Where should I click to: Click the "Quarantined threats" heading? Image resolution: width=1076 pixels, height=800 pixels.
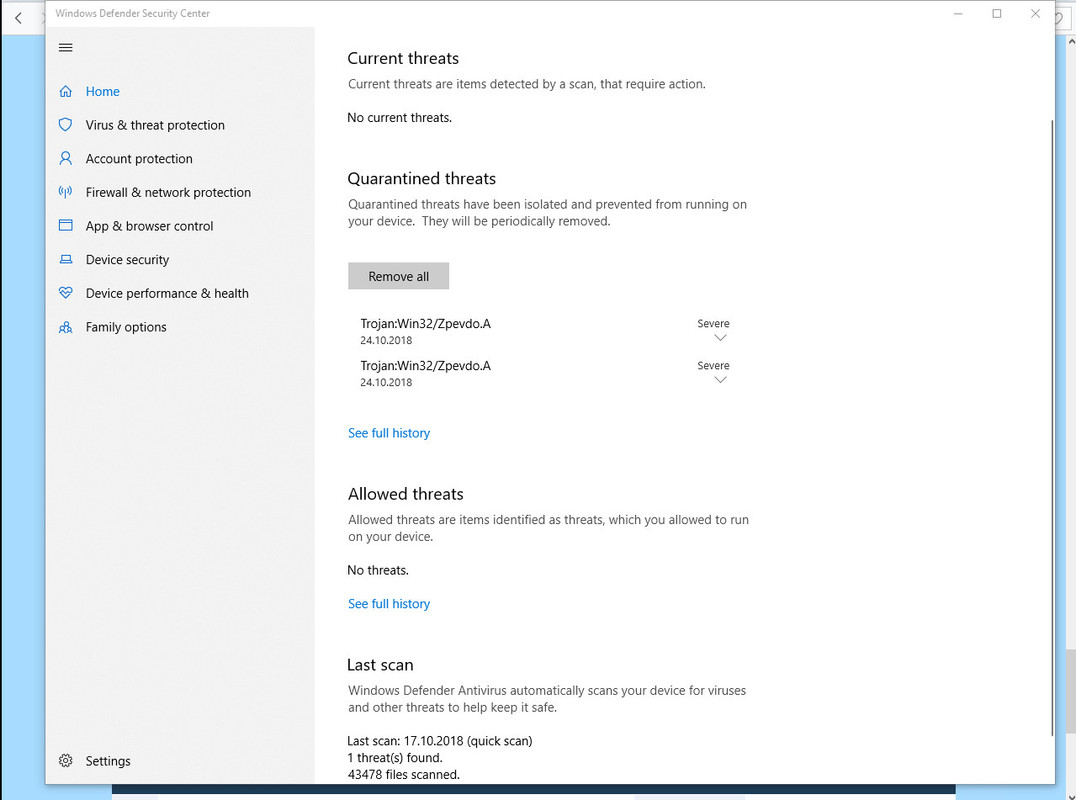click(421, 178)
